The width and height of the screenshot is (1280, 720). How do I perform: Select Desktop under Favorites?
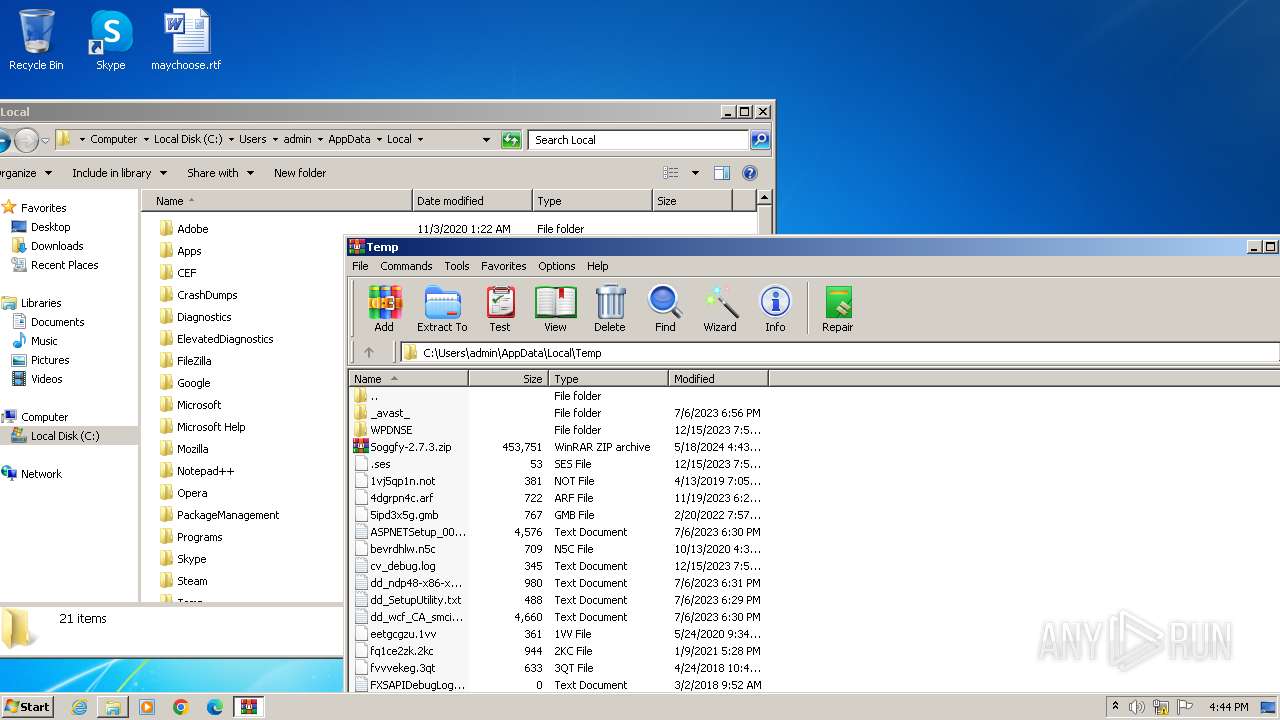[x=50, y=227]
